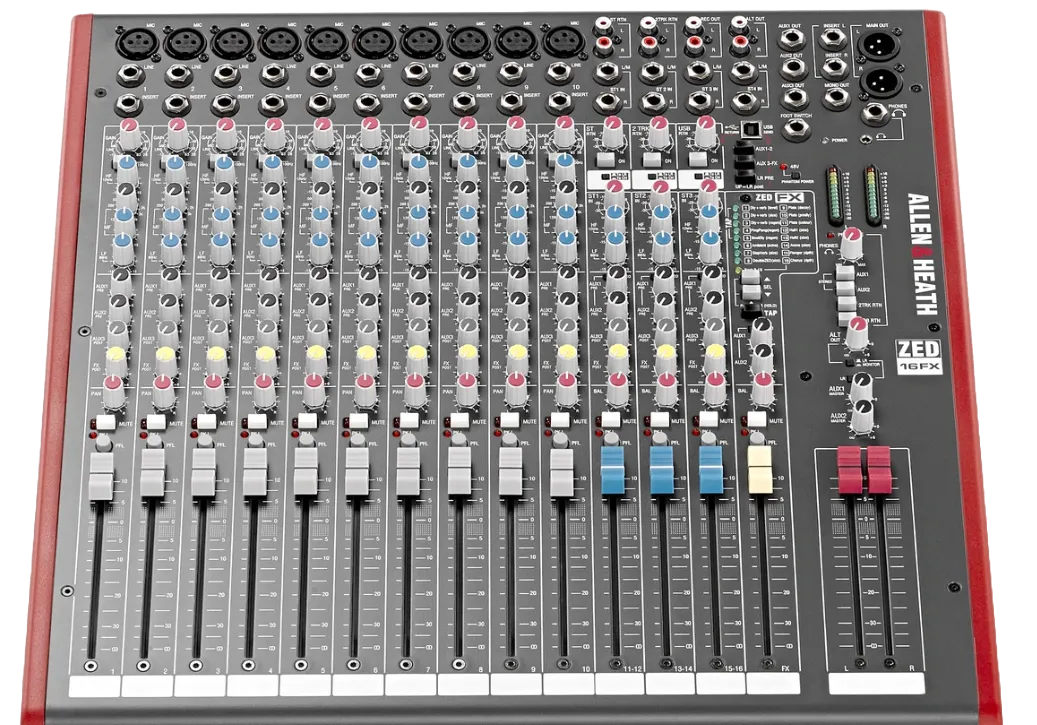Toggle the 48V phantom power switch
This screenshot has height=725, width=1037.
(795, 175)
